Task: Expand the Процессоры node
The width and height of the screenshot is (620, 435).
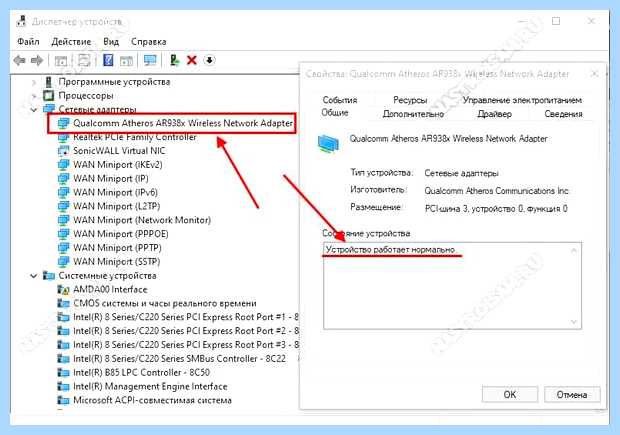Action: pos(34,96)
